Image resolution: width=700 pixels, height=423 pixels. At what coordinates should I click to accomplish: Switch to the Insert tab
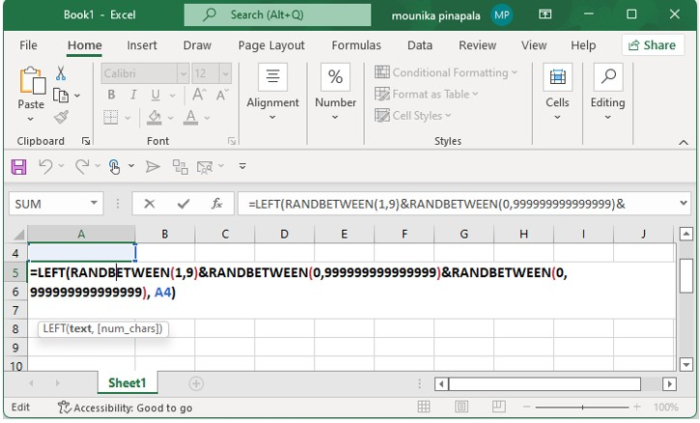click(142, 45)
